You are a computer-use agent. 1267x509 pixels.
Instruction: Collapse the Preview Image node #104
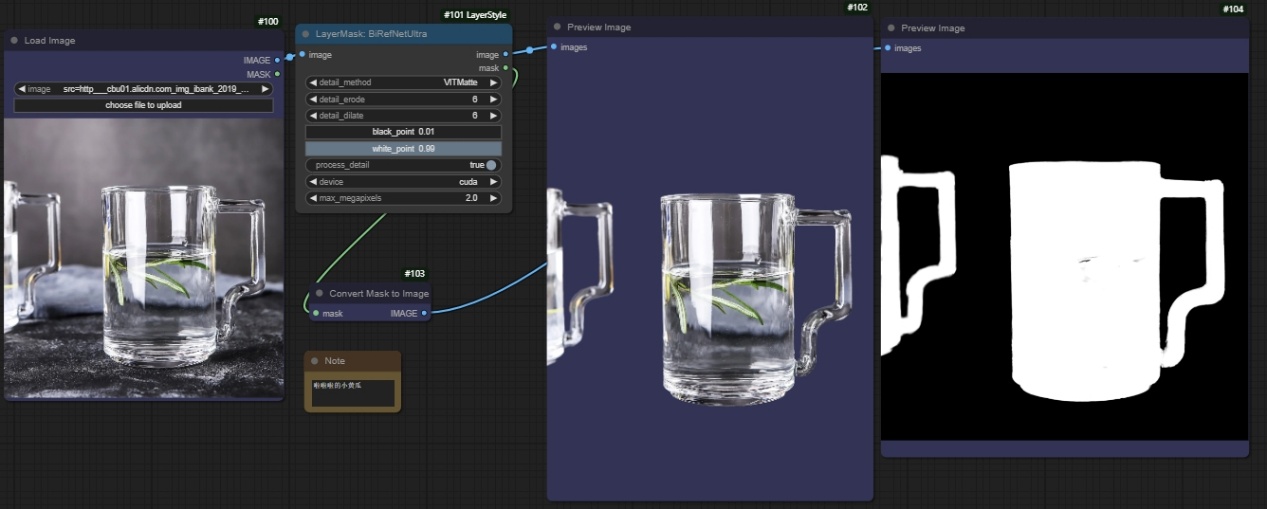tap(891, 28)
